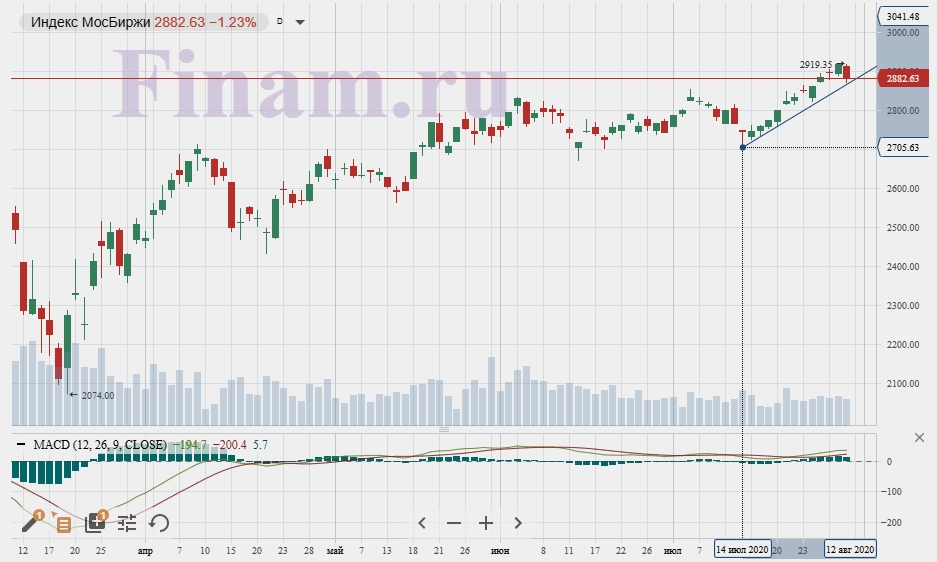
Task: Click the MACD value −194.7
Action: pos(190,445)
